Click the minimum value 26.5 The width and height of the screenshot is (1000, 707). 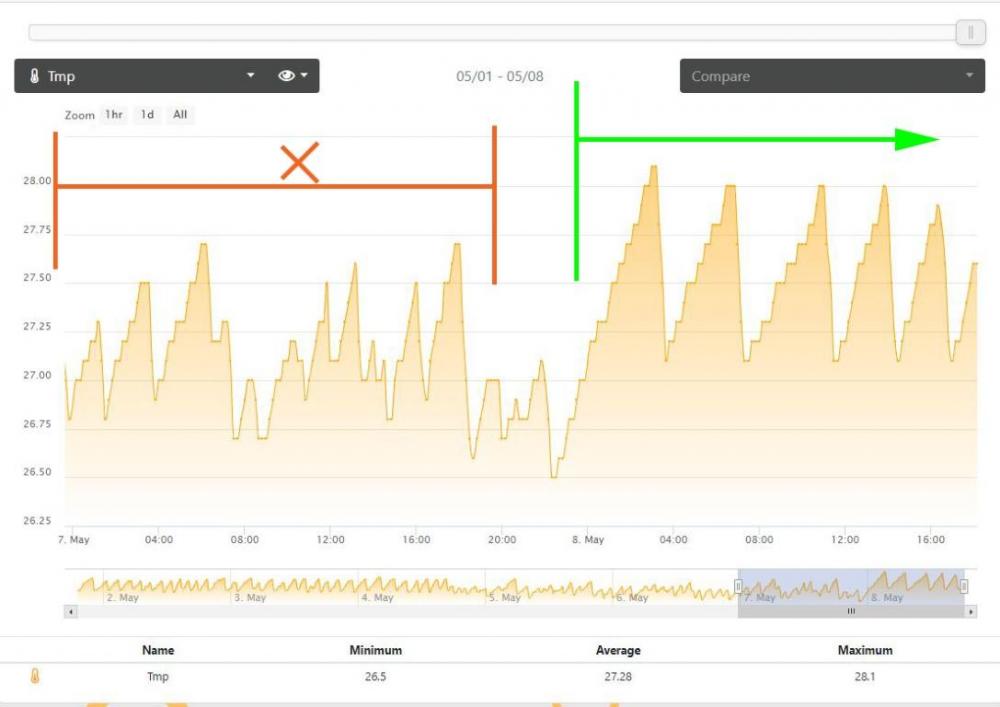[x=376, y=676]
